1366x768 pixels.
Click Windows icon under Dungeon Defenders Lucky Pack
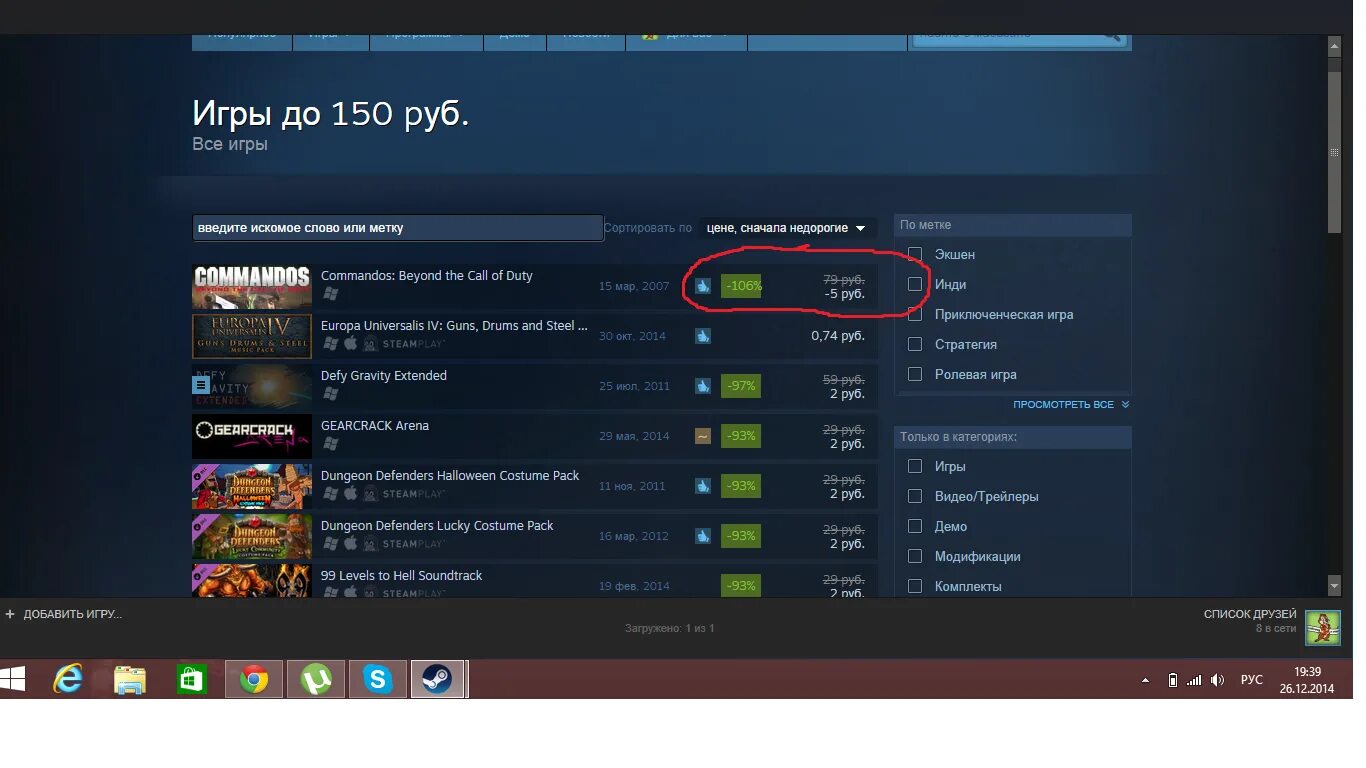point(330,544)
